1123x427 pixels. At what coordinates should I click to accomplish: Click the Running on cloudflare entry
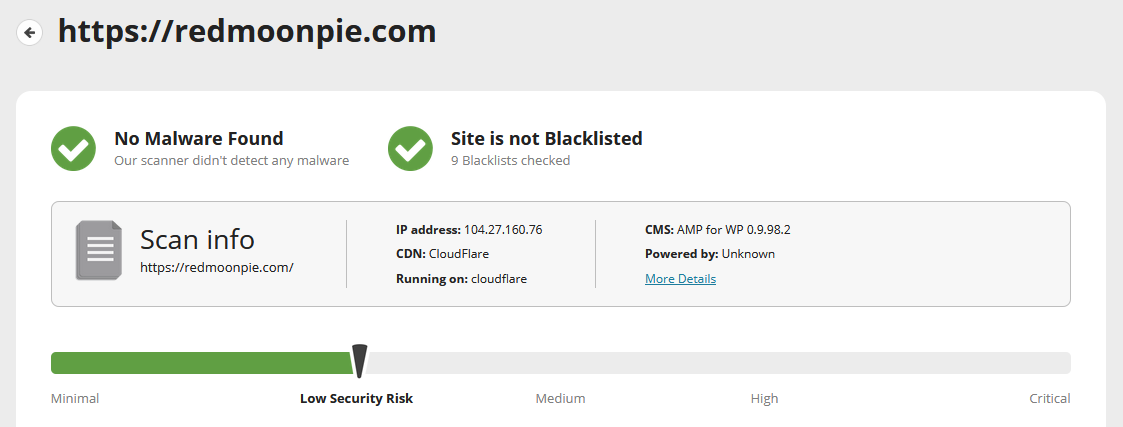click(x=461, y=279)
